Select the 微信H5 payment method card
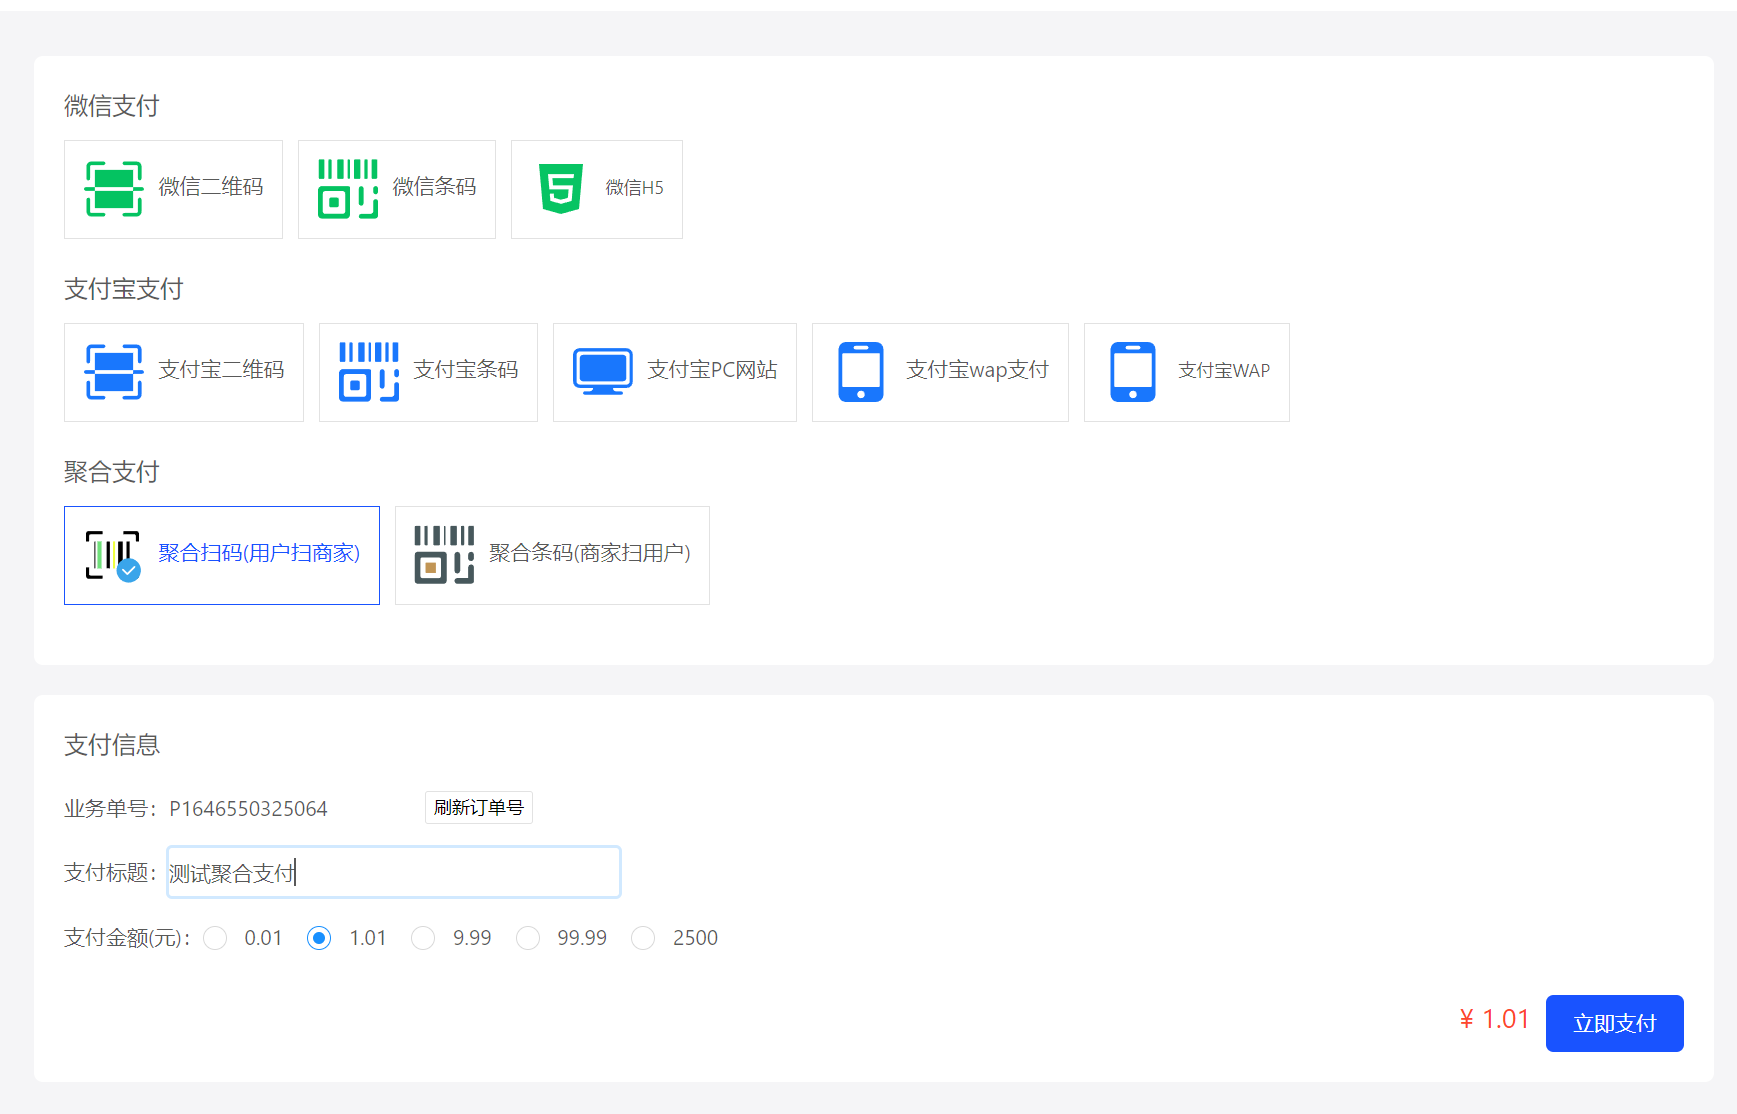Image resolution: width=1737 pixels, height=1114 pixels. pos(596,189)
